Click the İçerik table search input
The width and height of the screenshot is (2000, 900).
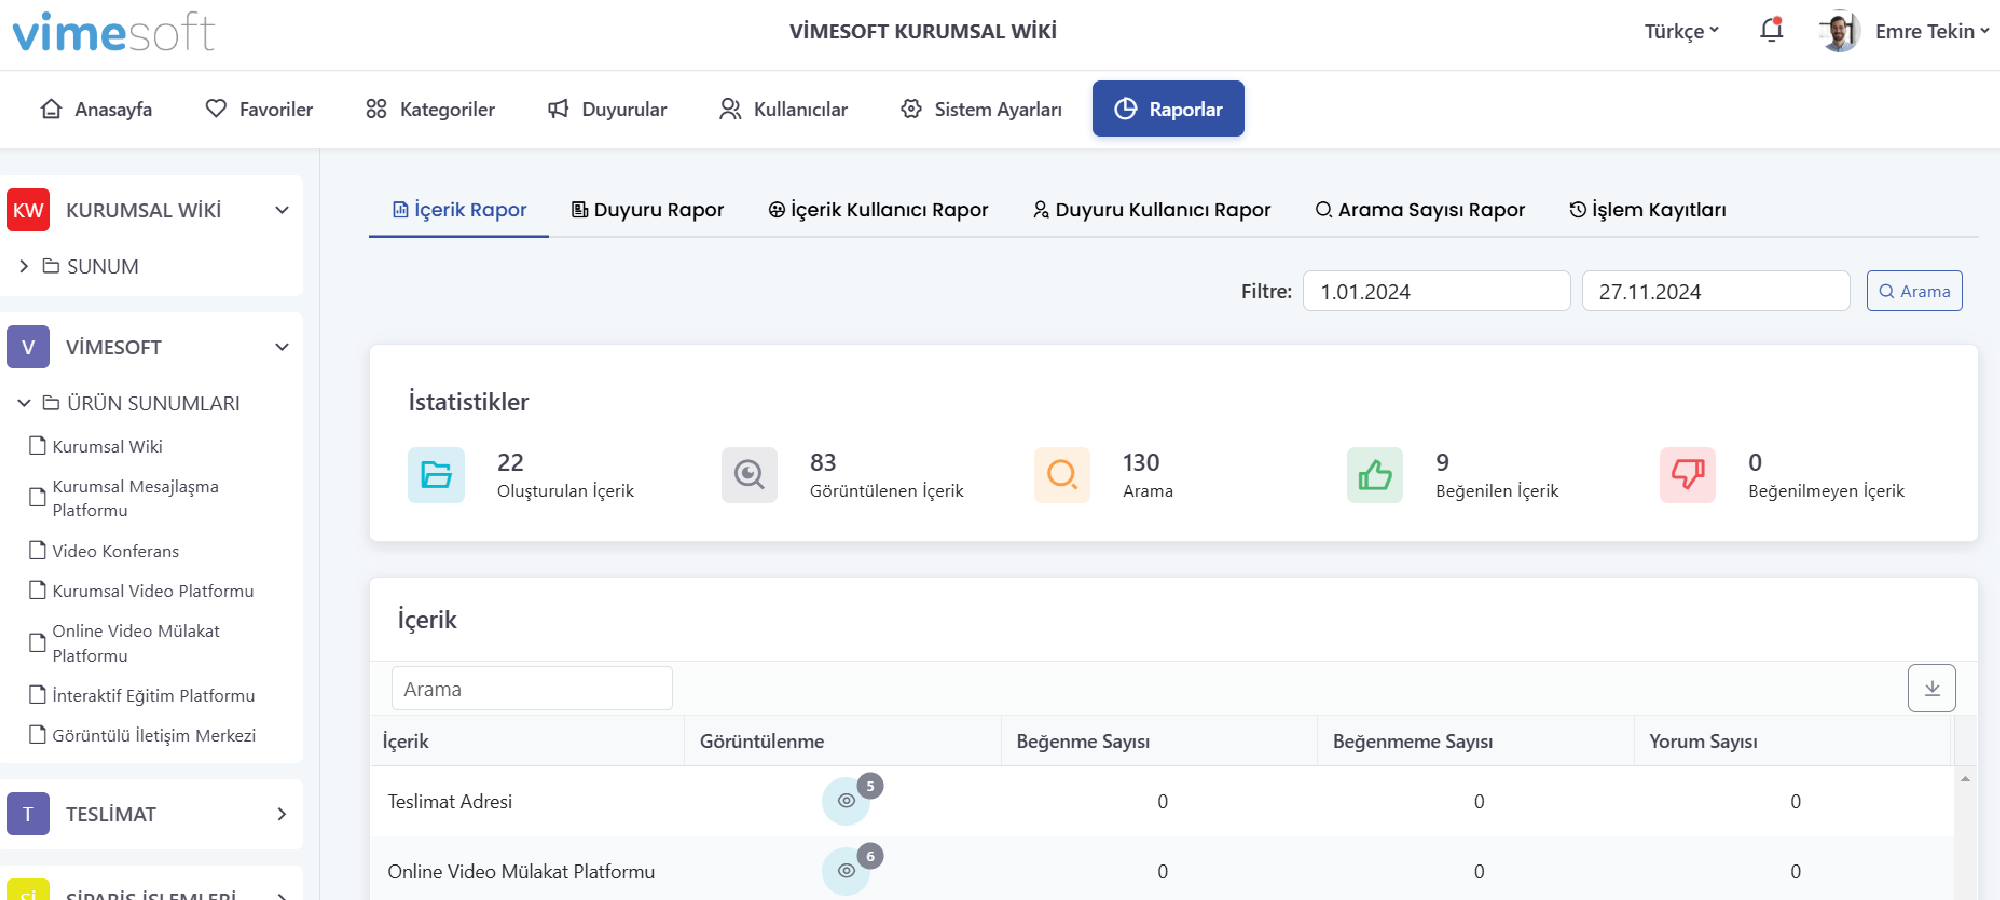(x=532, y=689)
